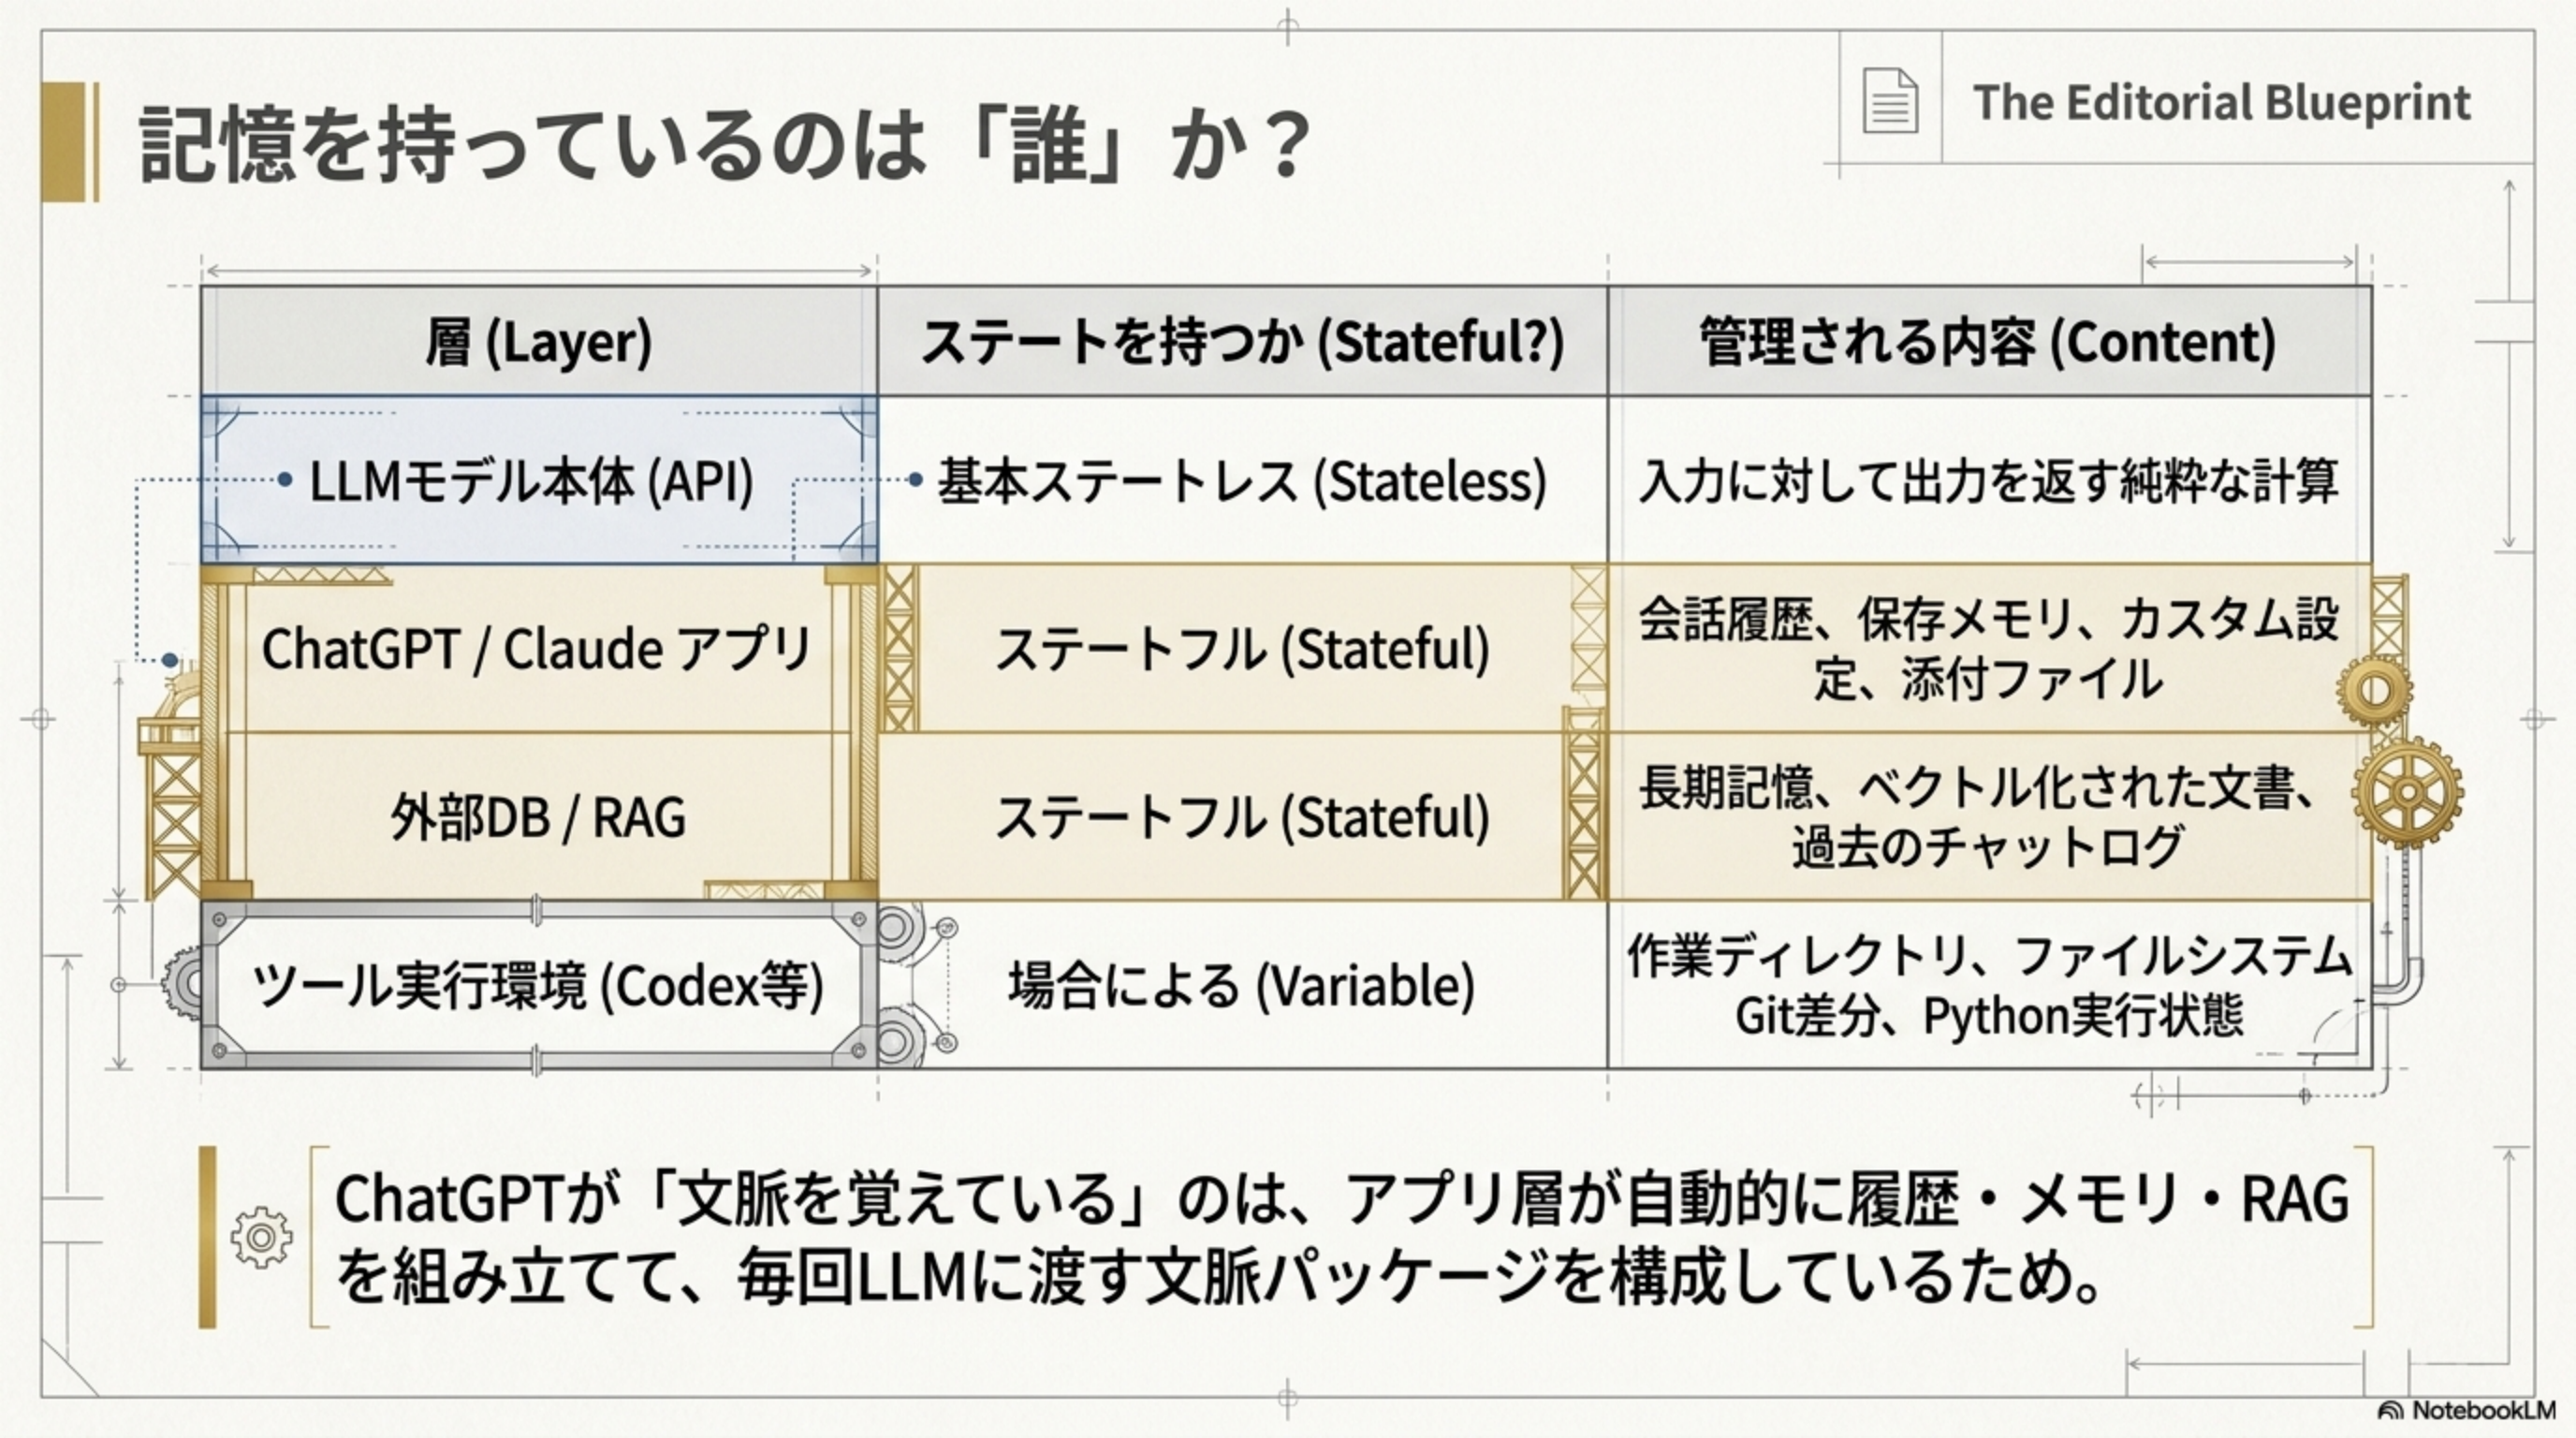Click the 基本ステートレス (Stateless) cell
This screenshot has width=2576, height=1438.
[1242, 480]
